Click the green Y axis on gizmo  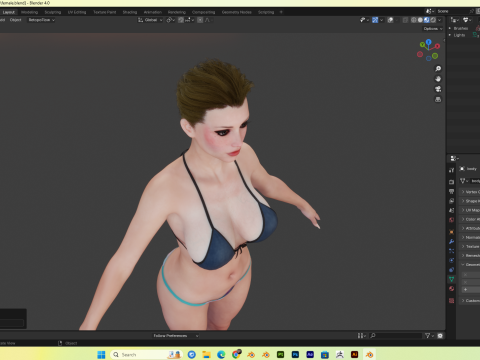[x=423, y=44]
